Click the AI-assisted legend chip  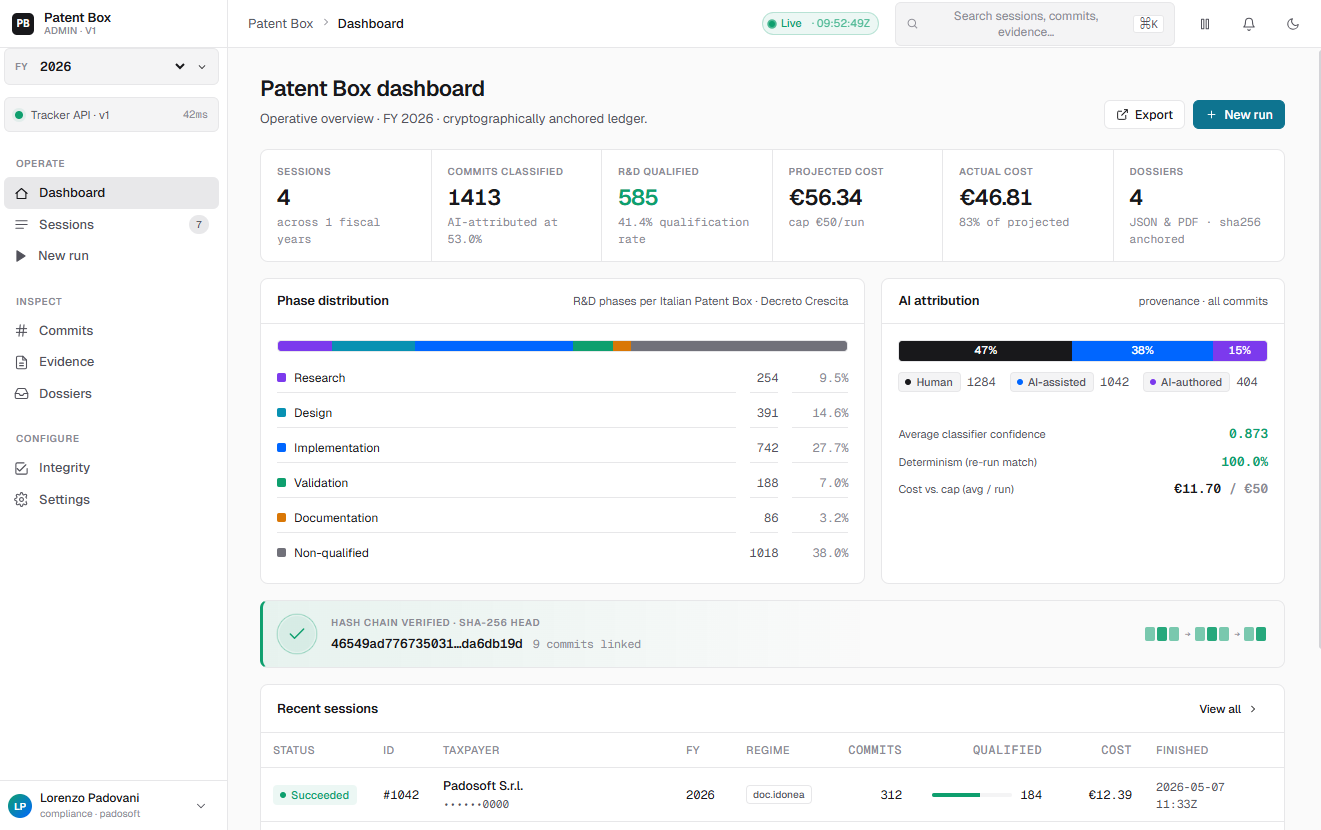pos(1052,382)
